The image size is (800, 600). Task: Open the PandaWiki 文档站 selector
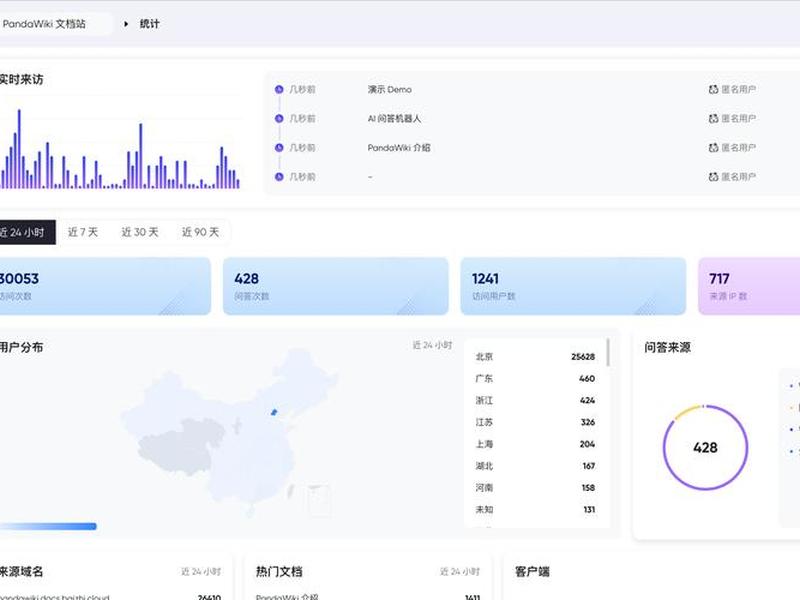[54, 24]
